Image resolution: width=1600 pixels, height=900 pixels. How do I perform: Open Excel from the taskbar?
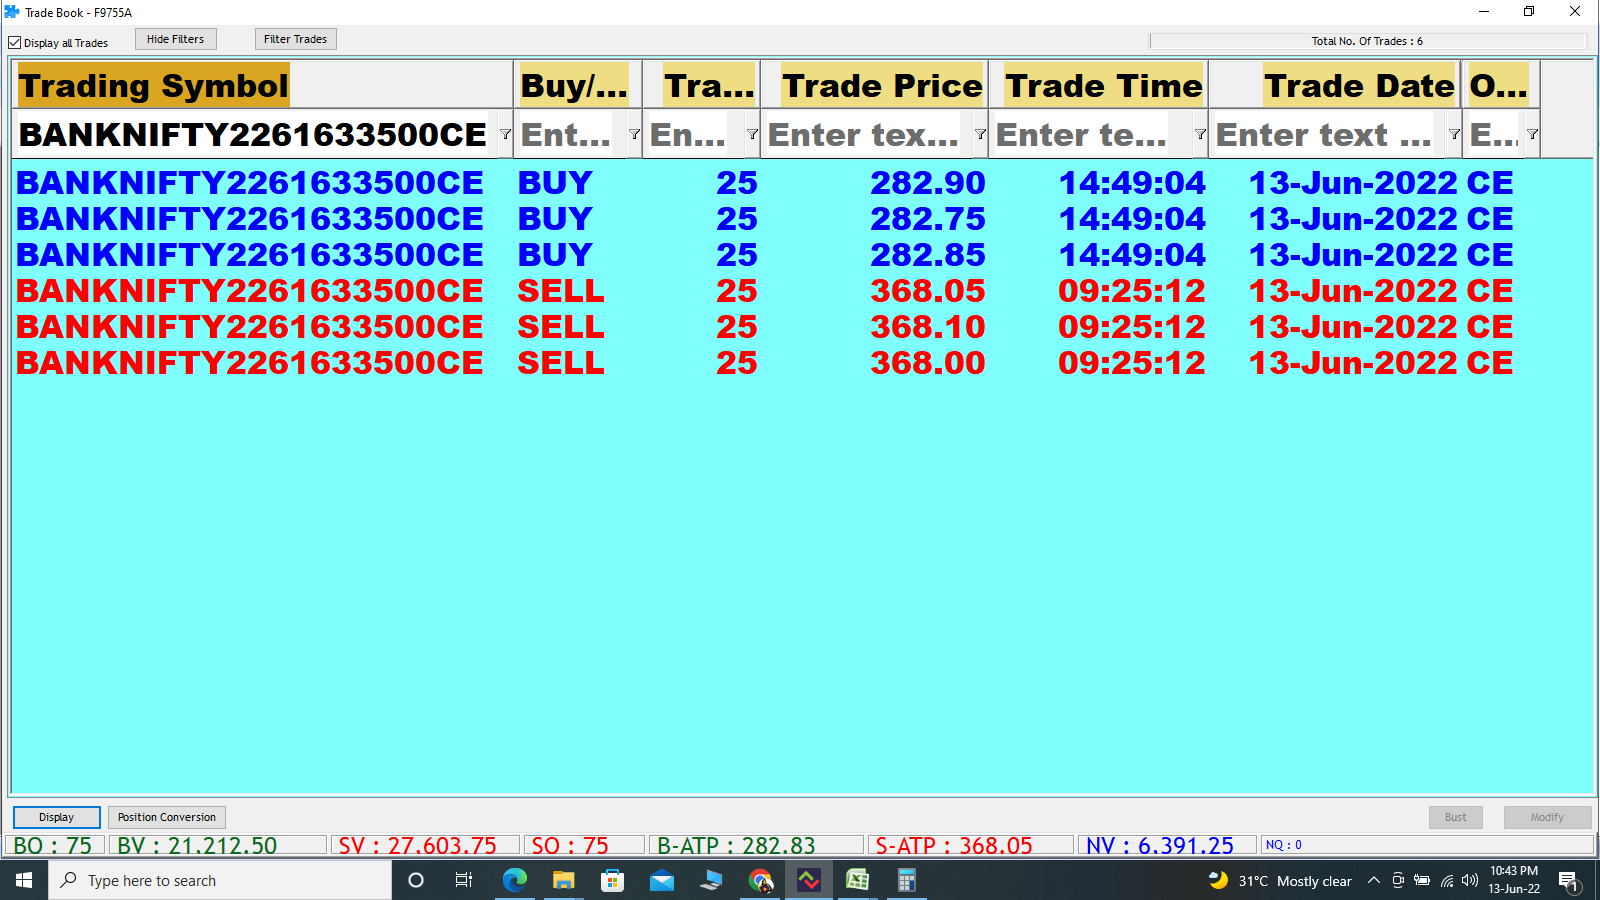858,880
